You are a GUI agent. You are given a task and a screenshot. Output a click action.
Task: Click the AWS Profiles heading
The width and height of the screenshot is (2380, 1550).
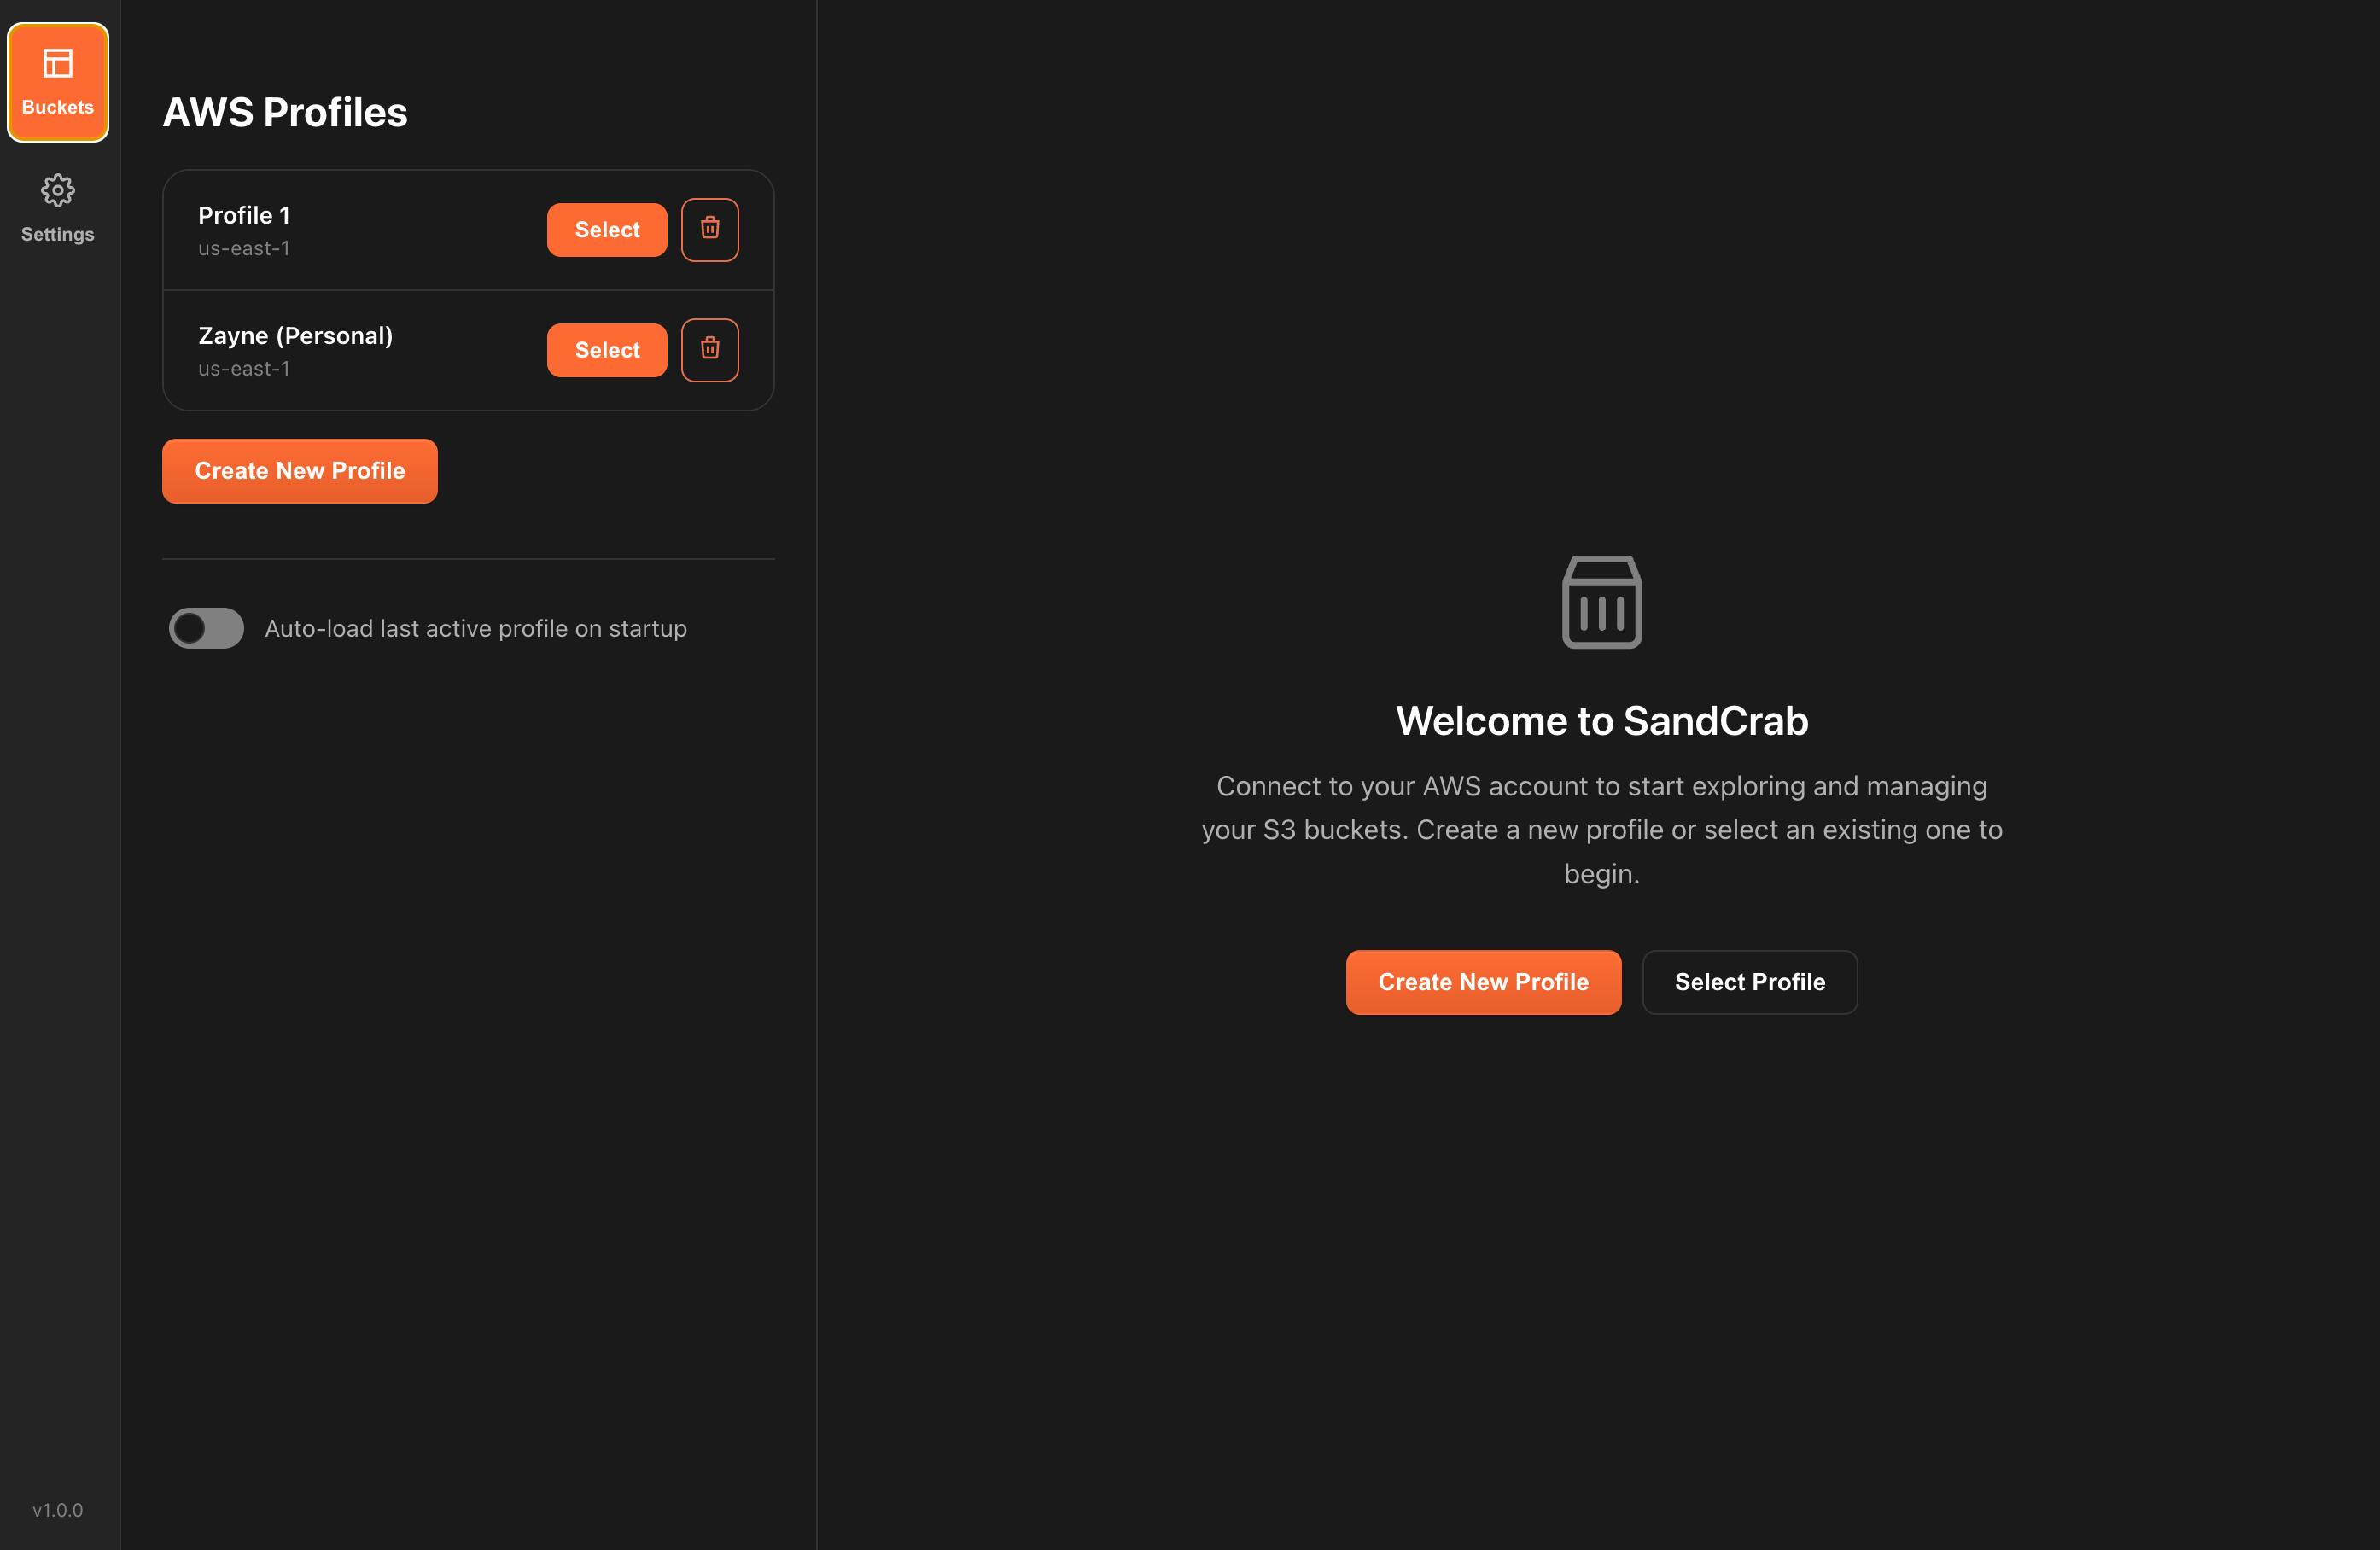(285, 112)
